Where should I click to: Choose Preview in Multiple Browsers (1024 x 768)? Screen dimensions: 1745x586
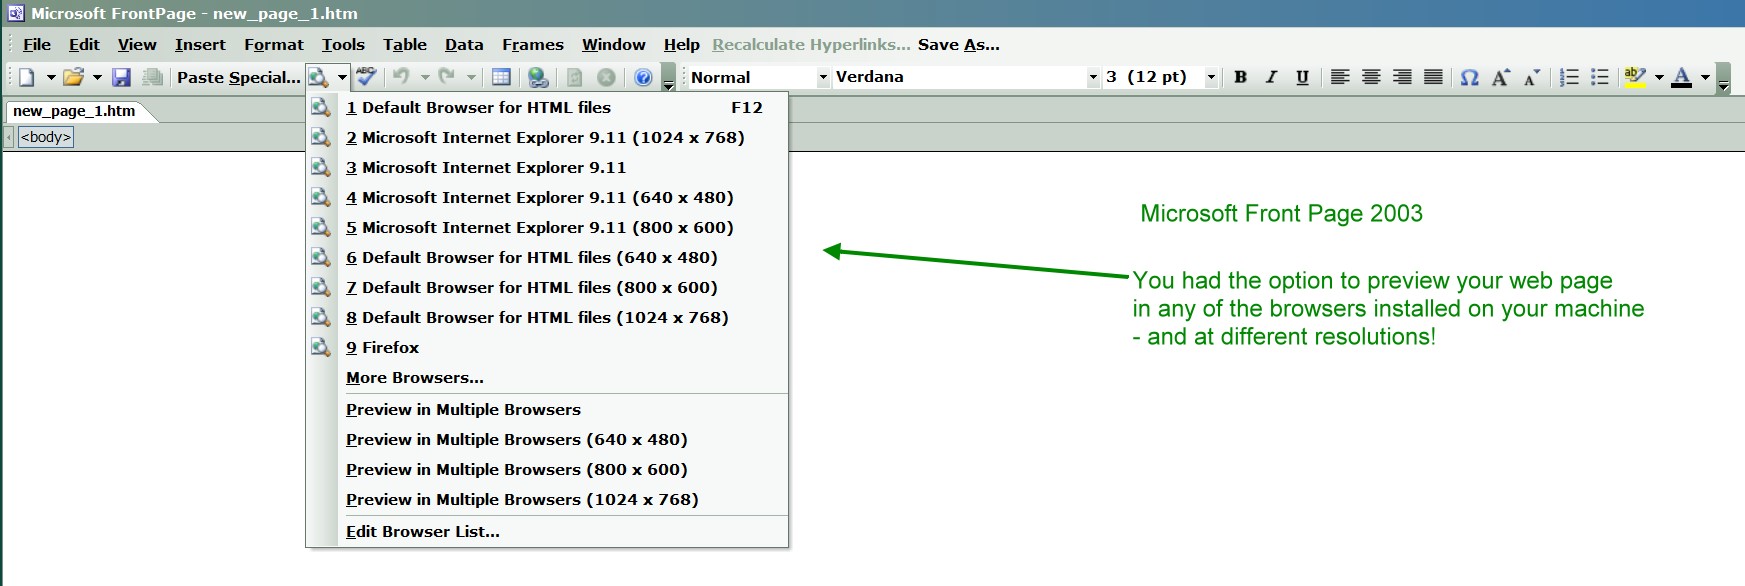(547, 499)
